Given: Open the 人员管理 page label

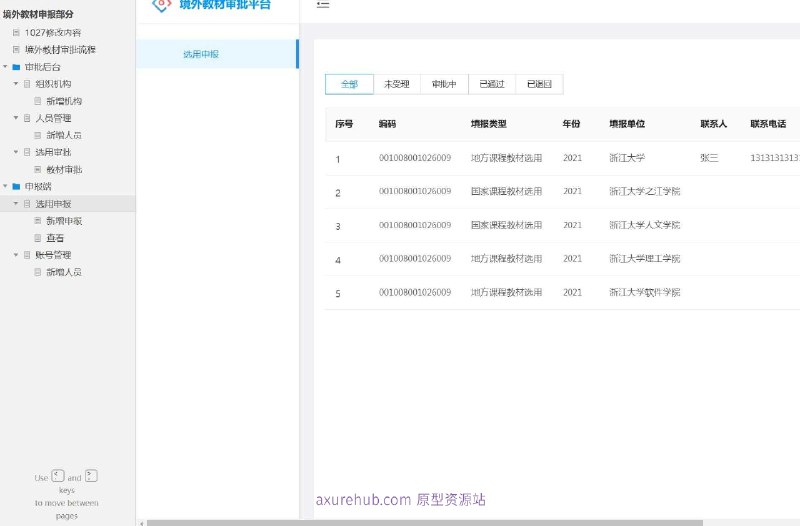Looking at the screenshot, I should (x=53, y=118).
